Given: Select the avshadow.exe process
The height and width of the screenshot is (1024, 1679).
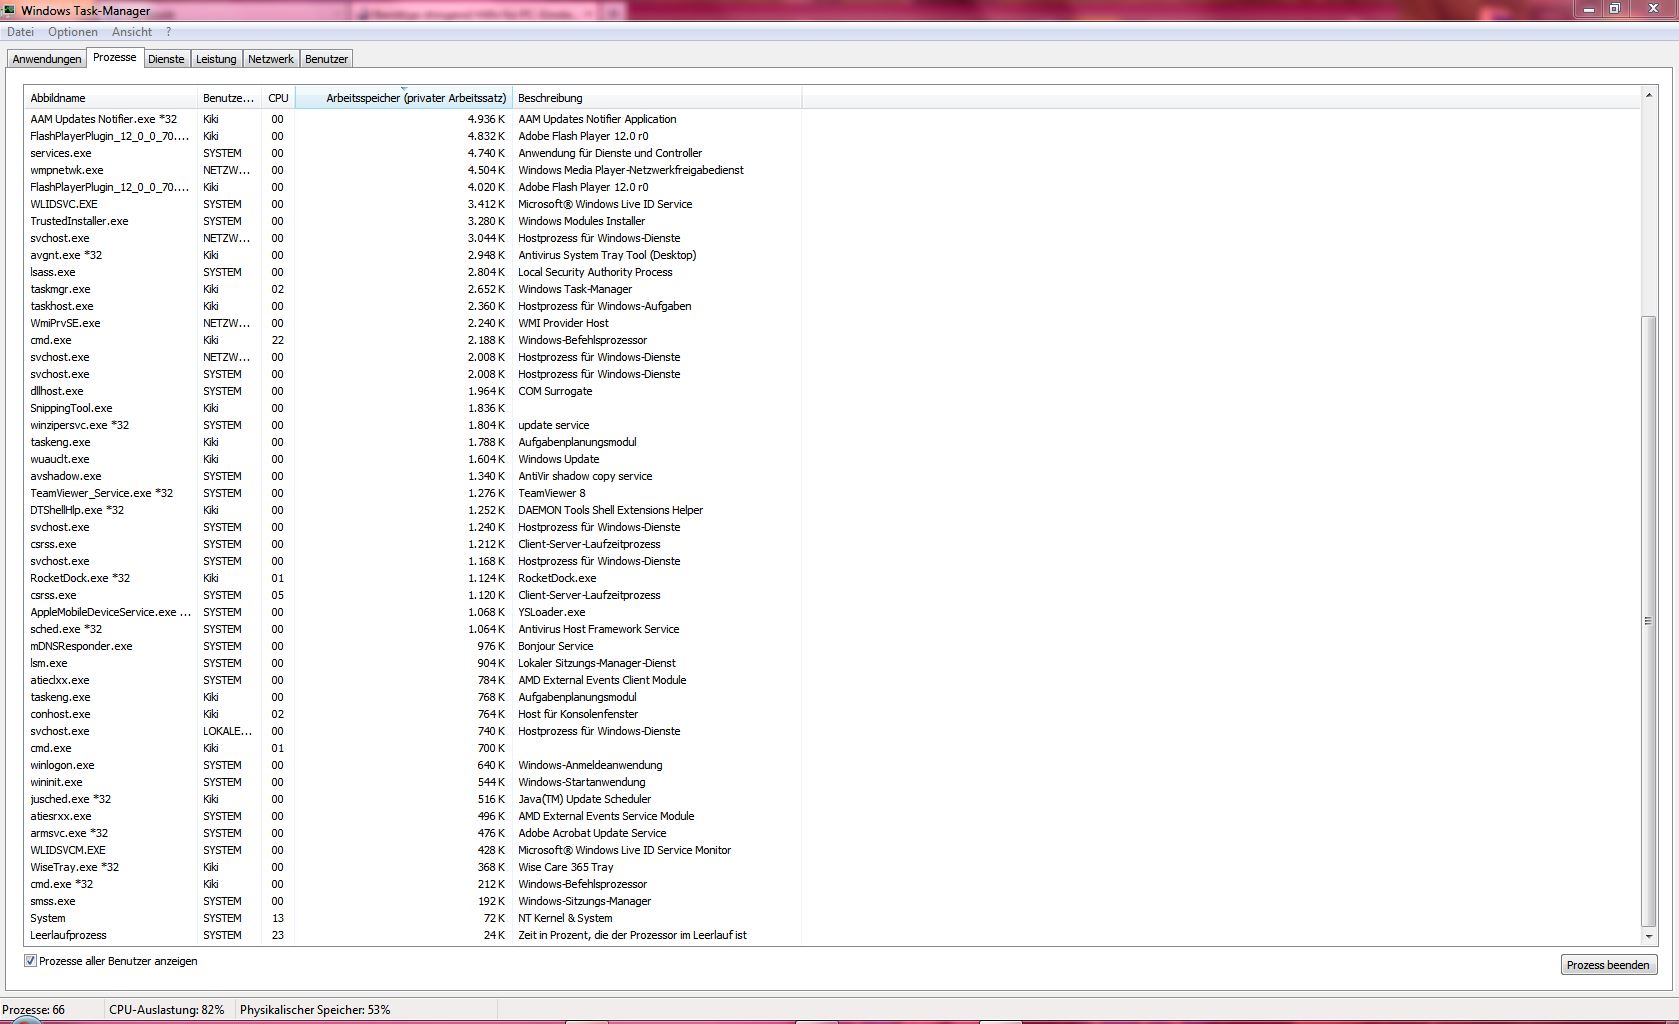Looking at the screenshot, I should [x=412, y=476].
